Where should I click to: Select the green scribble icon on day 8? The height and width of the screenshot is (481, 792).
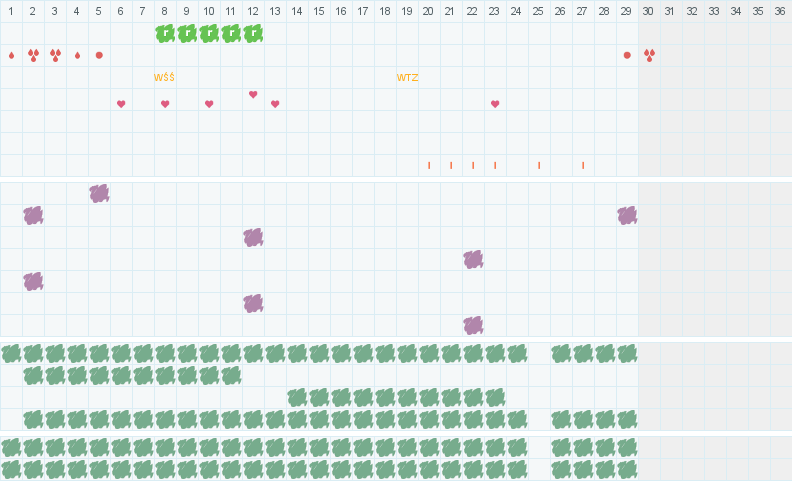pos(165,33)
